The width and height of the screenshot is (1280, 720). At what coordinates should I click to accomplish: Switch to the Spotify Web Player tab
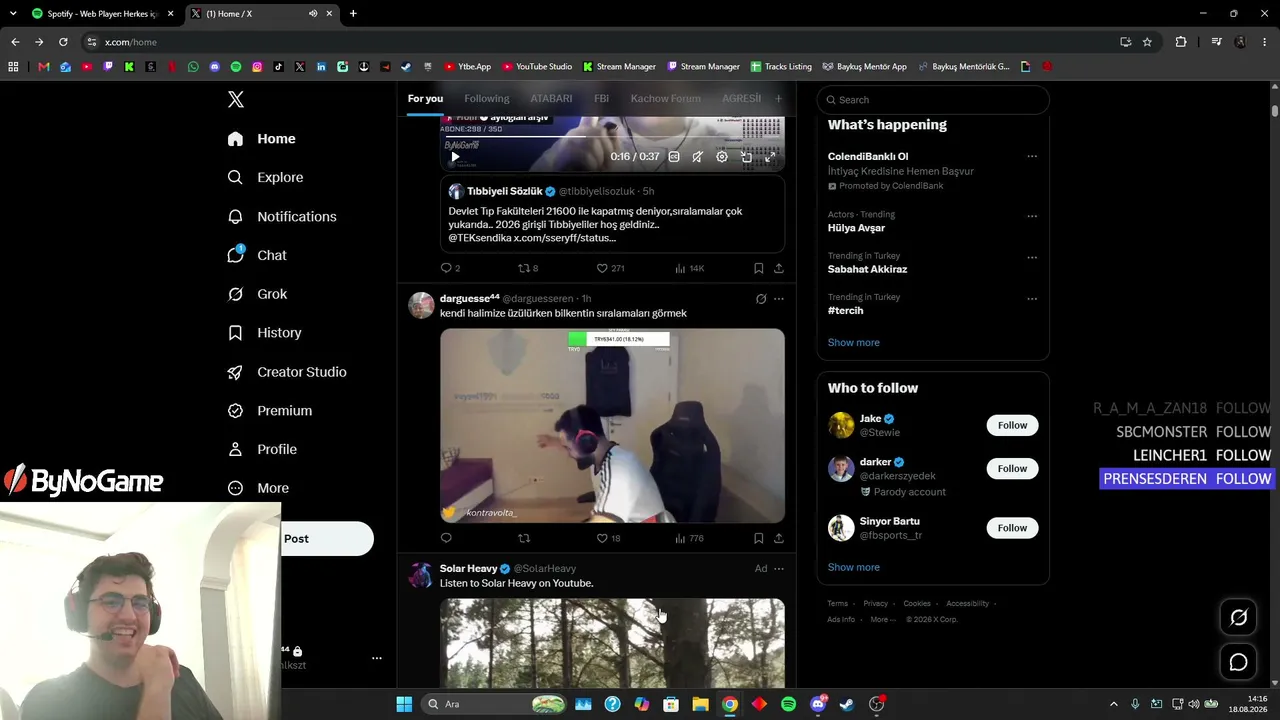click(x=103, y=14)
